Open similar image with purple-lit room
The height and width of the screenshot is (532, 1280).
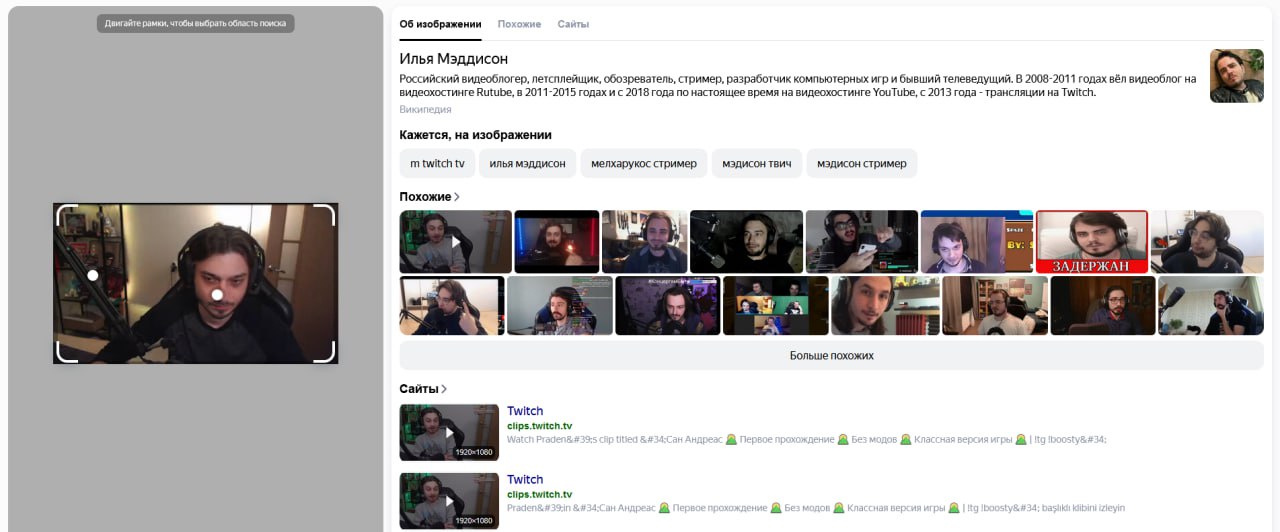(x=668, y=306)
